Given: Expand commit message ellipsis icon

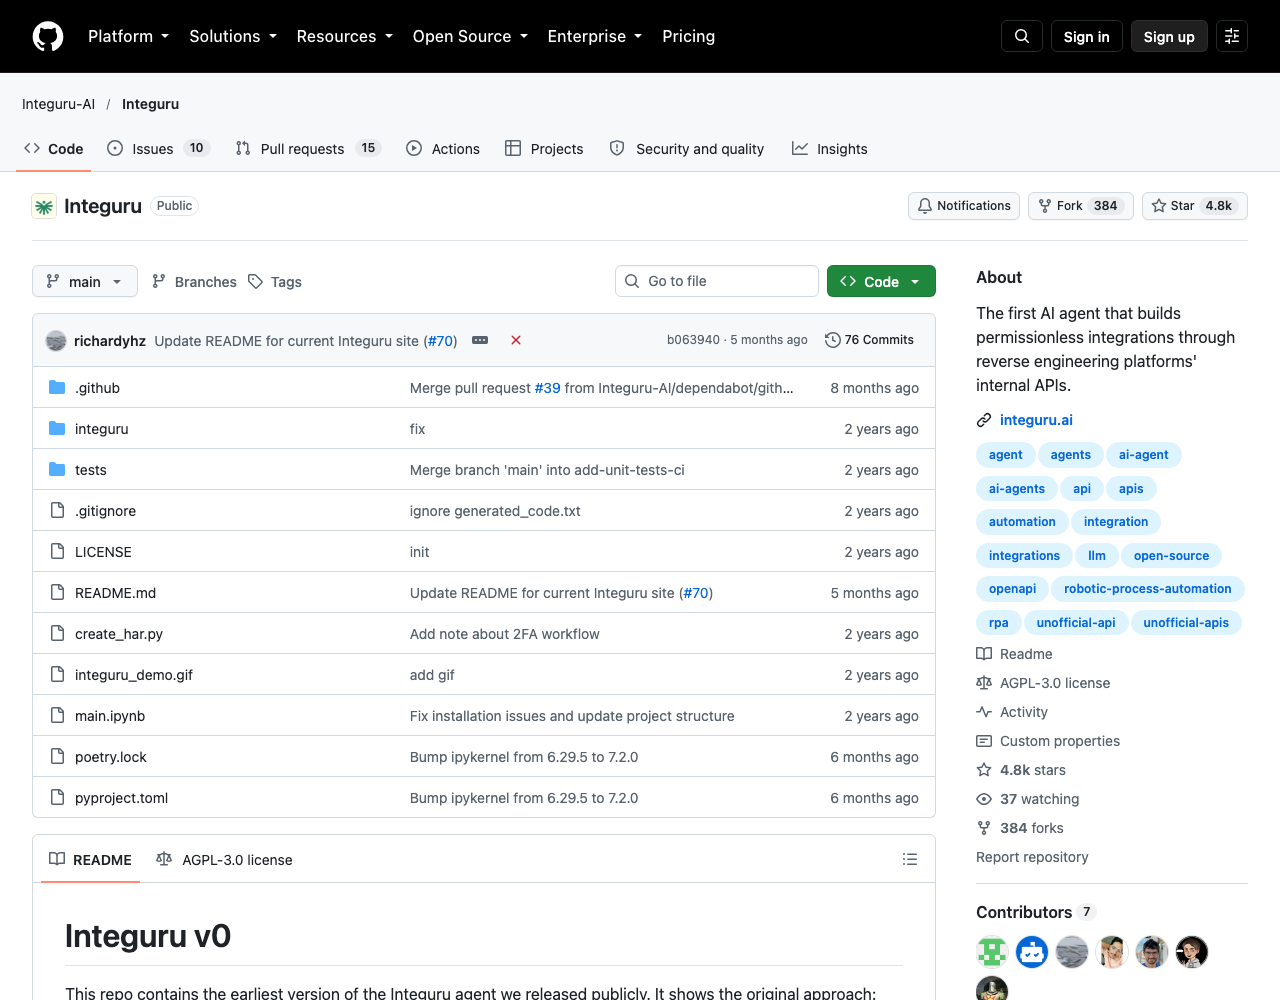Looking at the screenshot, I should 480,340.
